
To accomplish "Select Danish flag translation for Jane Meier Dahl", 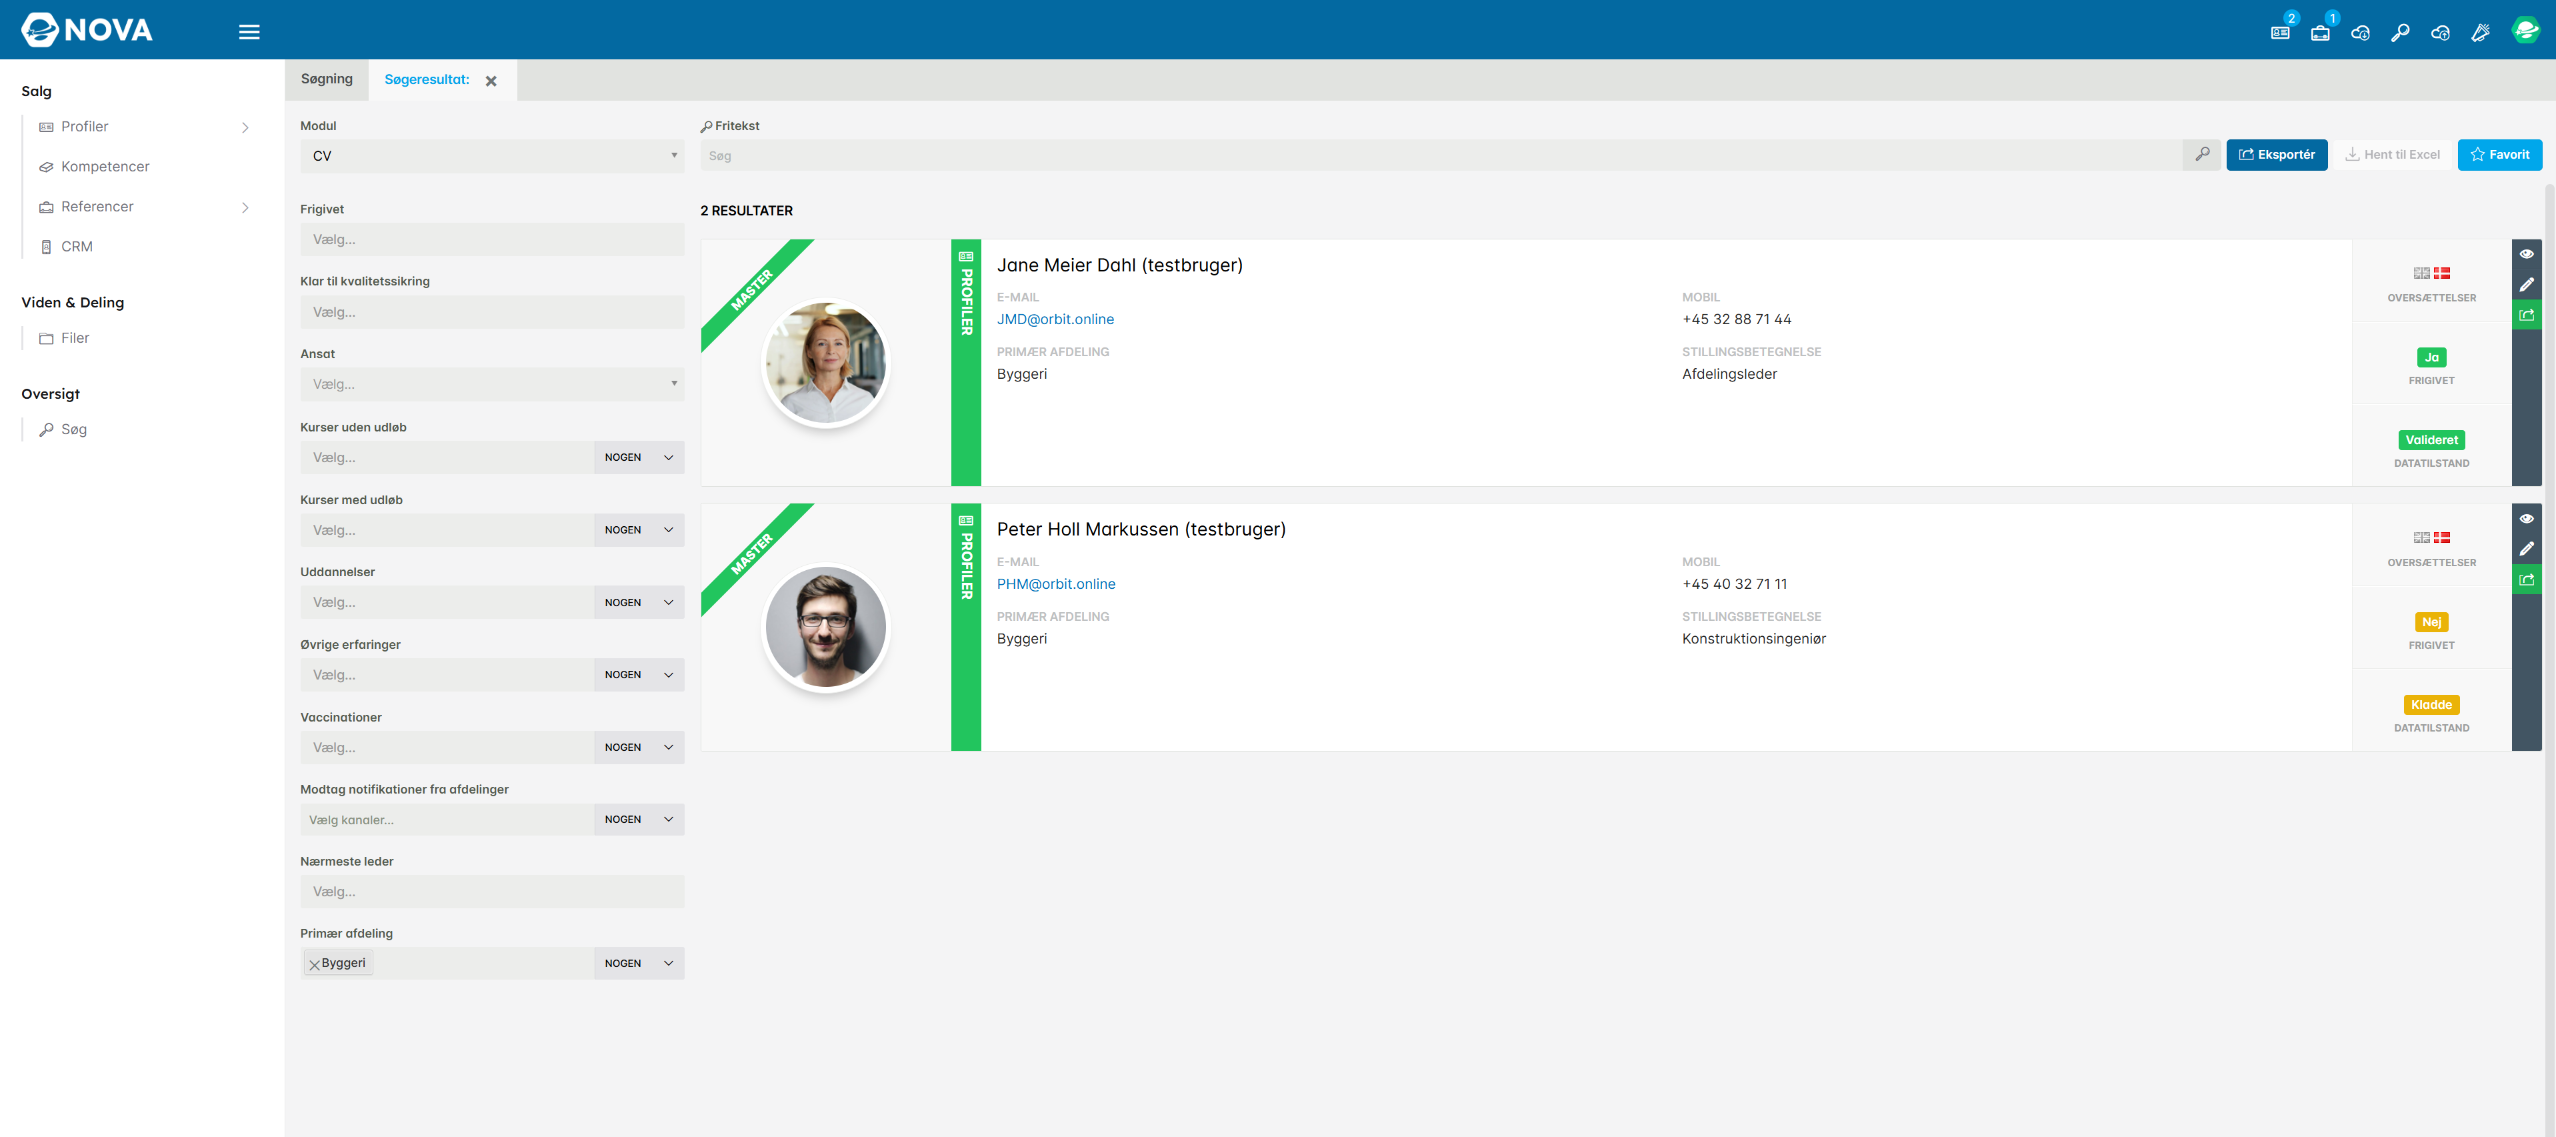I will pos(2441,273).
